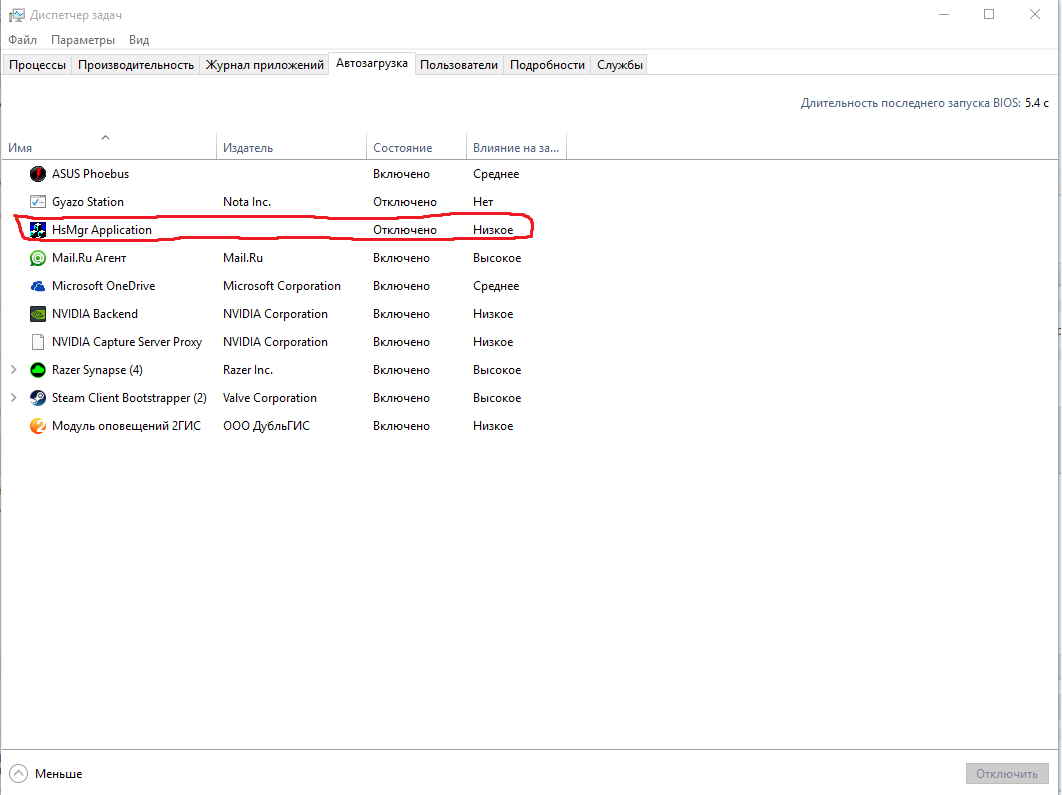Open the Вид menu
The image size is (1062, 795).
[139, 40]
